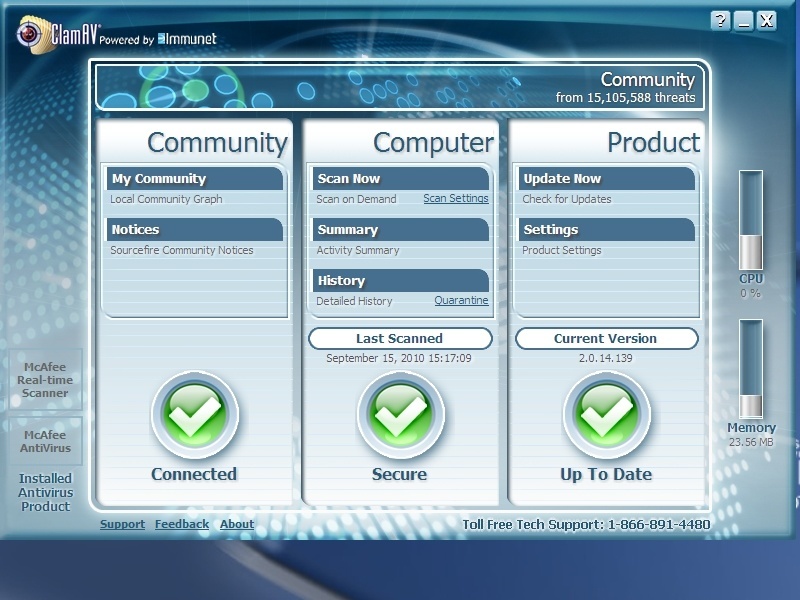The height and width of the screenshot is (600, 800).
Task: Click the CPU usage meter bar
Action: point(751,220)
